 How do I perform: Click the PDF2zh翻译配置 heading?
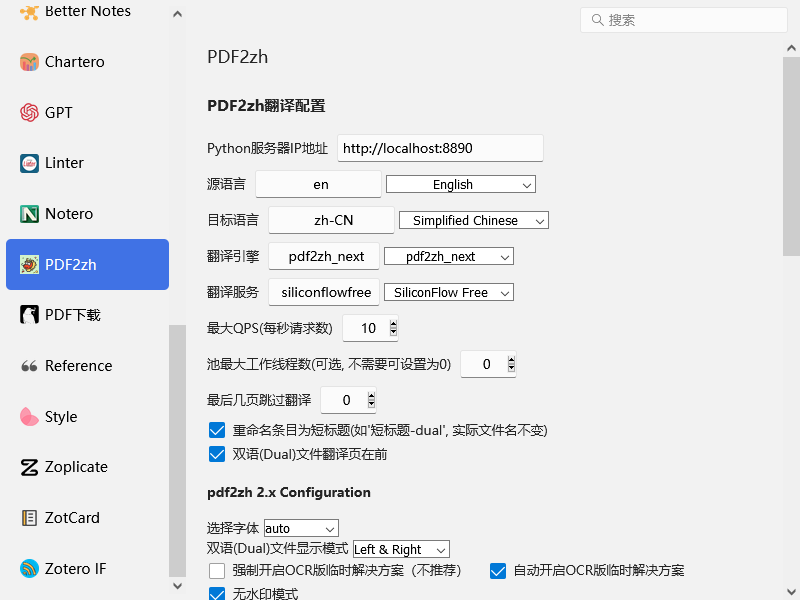(266, 106)
